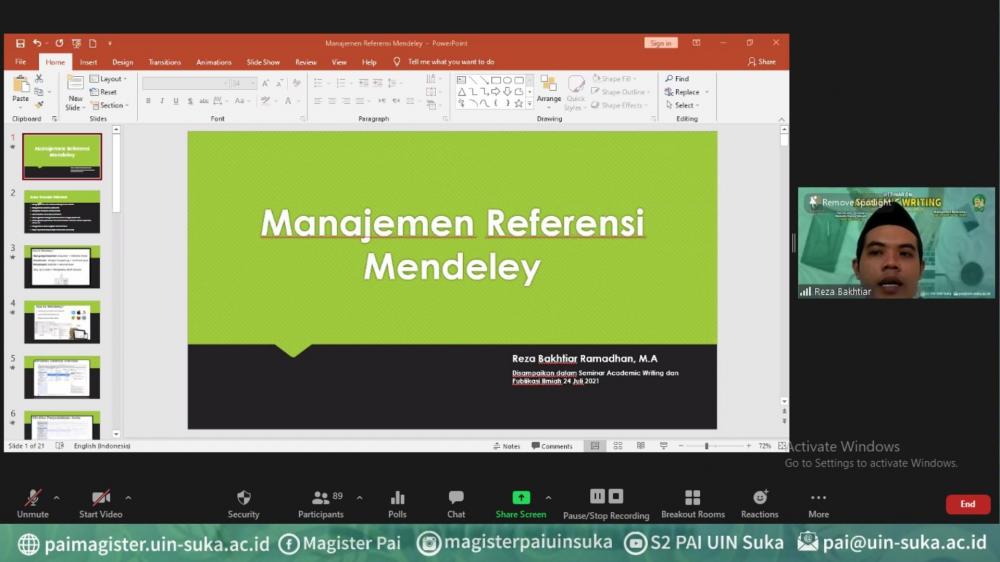Unmute the microphone
This screenshot has height=562, width=1000.
[33, 499]
